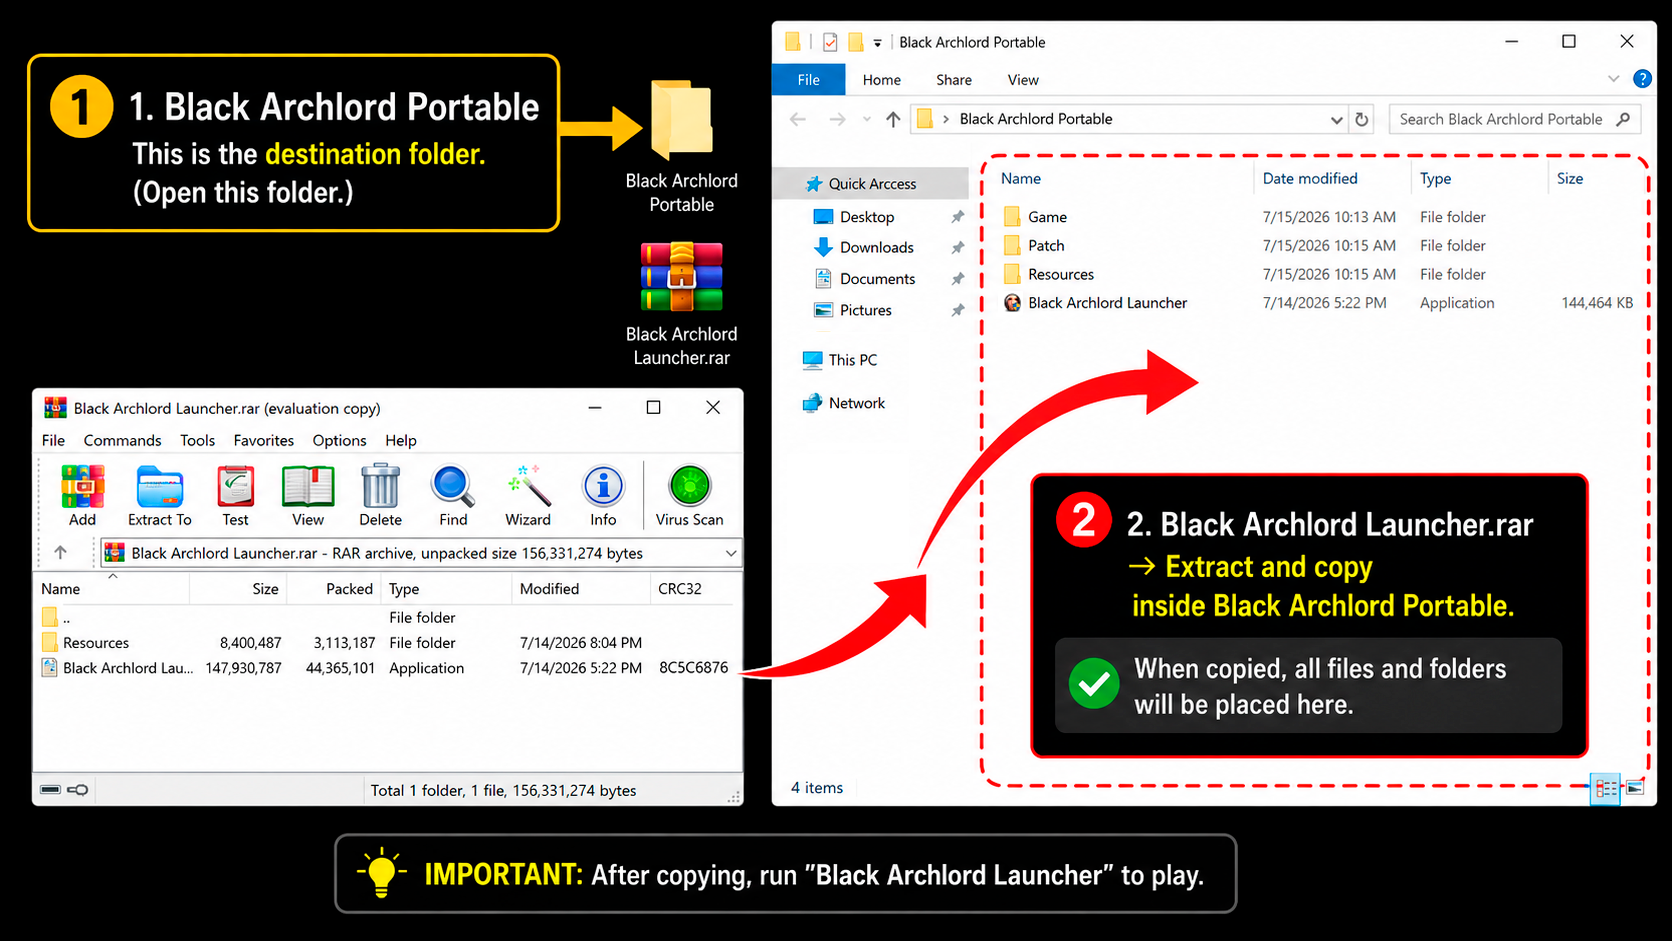Open the Commands menu in WinRAR
The image size is (1672, 941).
tap(122, 440)
